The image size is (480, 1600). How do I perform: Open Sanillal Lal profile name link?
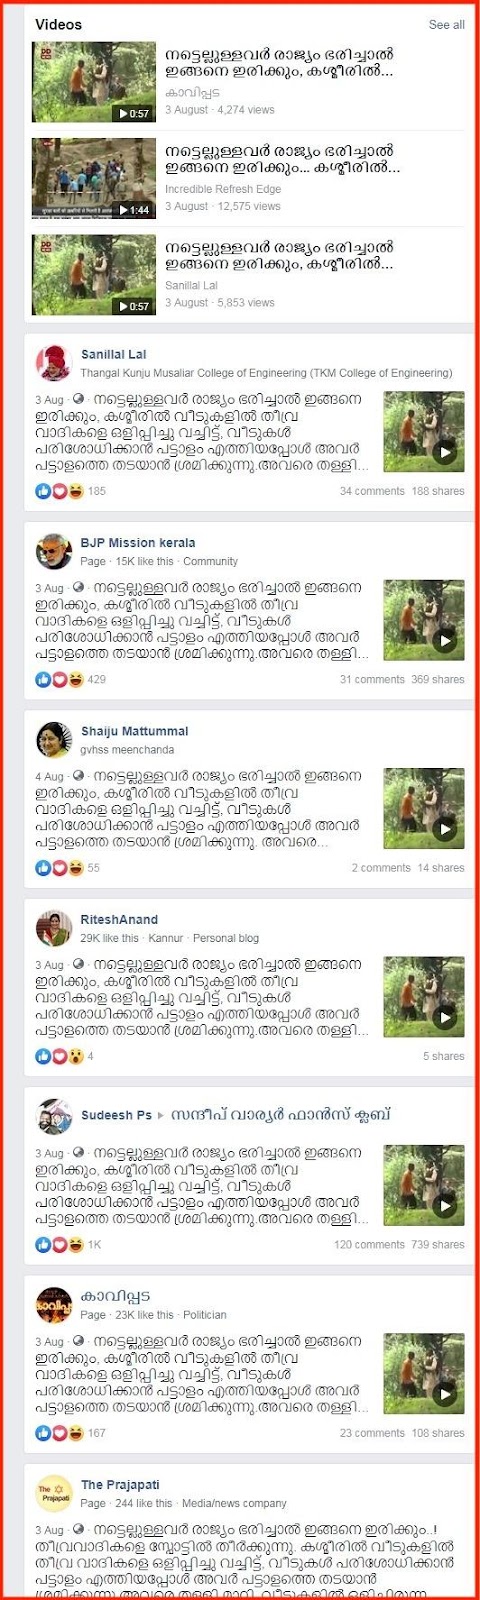point(113,355)
